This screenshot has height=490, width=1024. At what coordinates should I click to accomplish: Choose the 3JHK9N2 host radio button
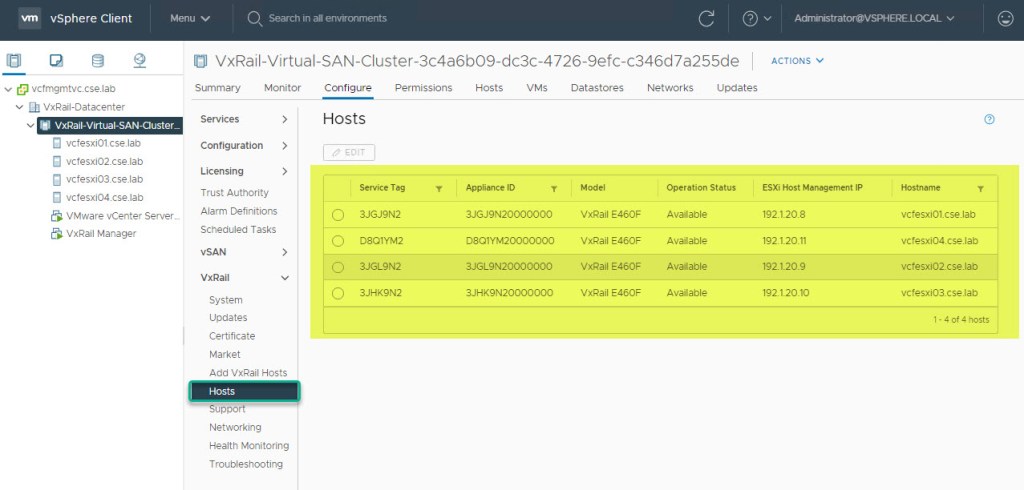coord(338,294)
